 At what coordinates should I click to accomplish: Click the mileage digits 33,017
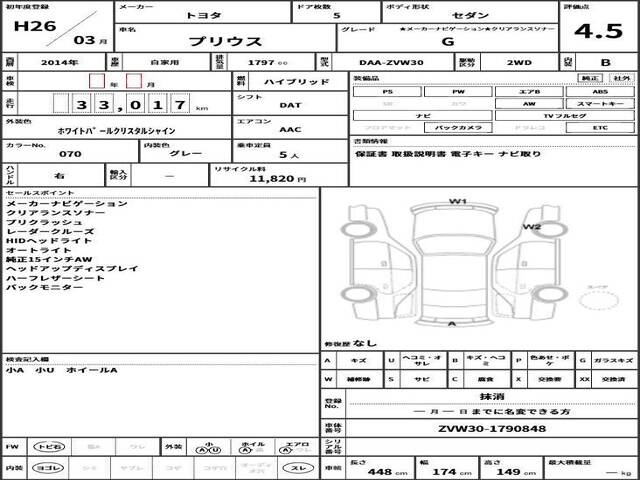click(x=121, y=105)
